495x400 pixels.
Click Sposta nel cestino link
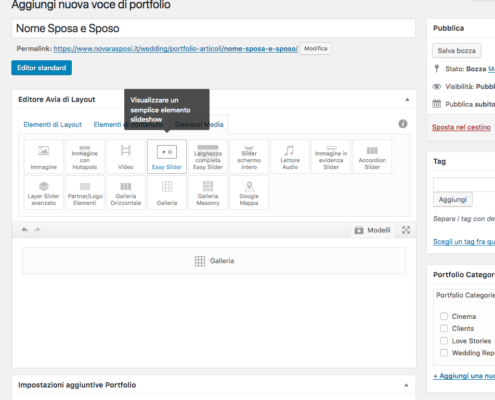tap(461, 127)
